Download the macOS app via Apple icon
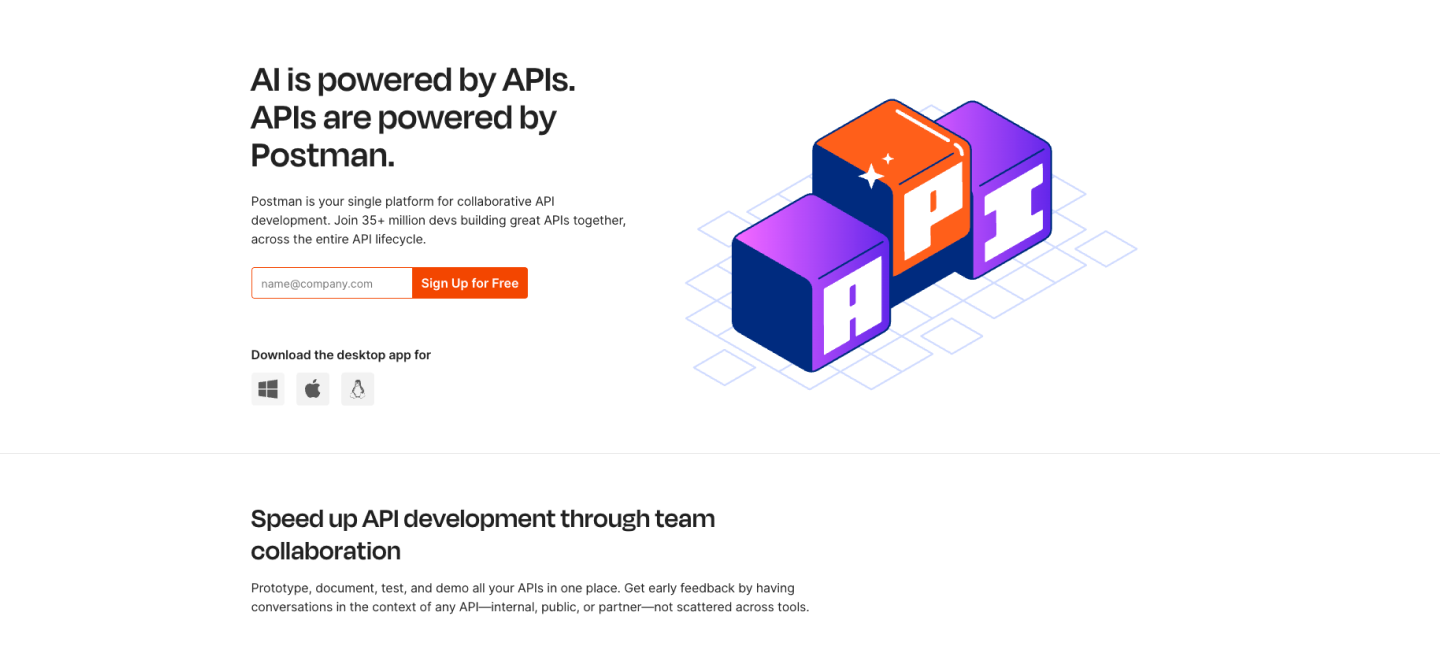Image resolution: width=1440 pixels, height=672 pixels. (313, 389)
